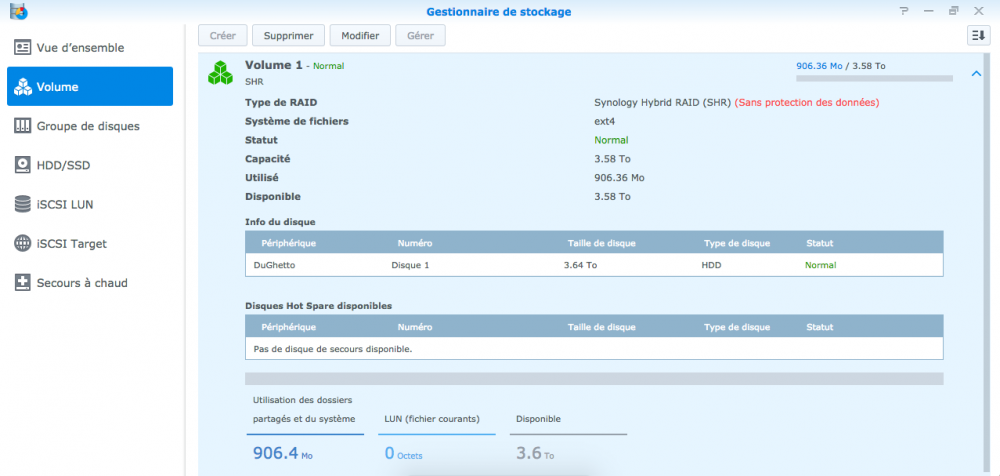Open the help question mark button
The height and width of the screenshot is (476, 1000).
[x=905, y=11]
